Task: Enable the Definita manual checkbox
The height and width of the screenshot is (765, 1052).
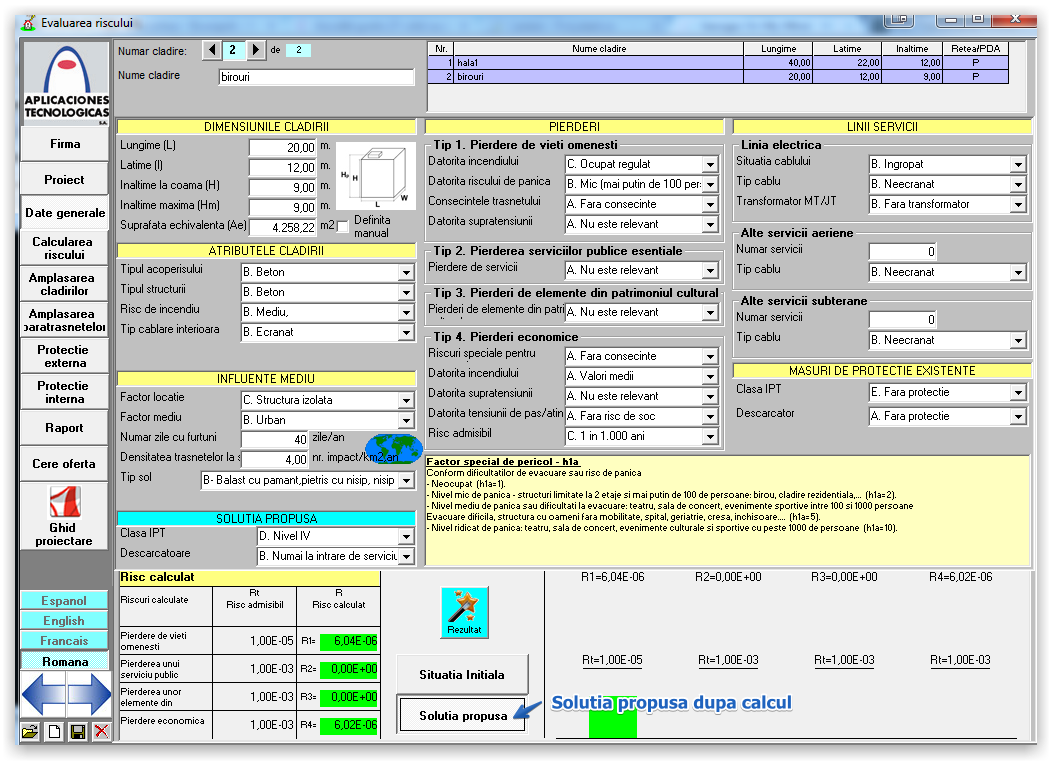Action: point(343,227)
